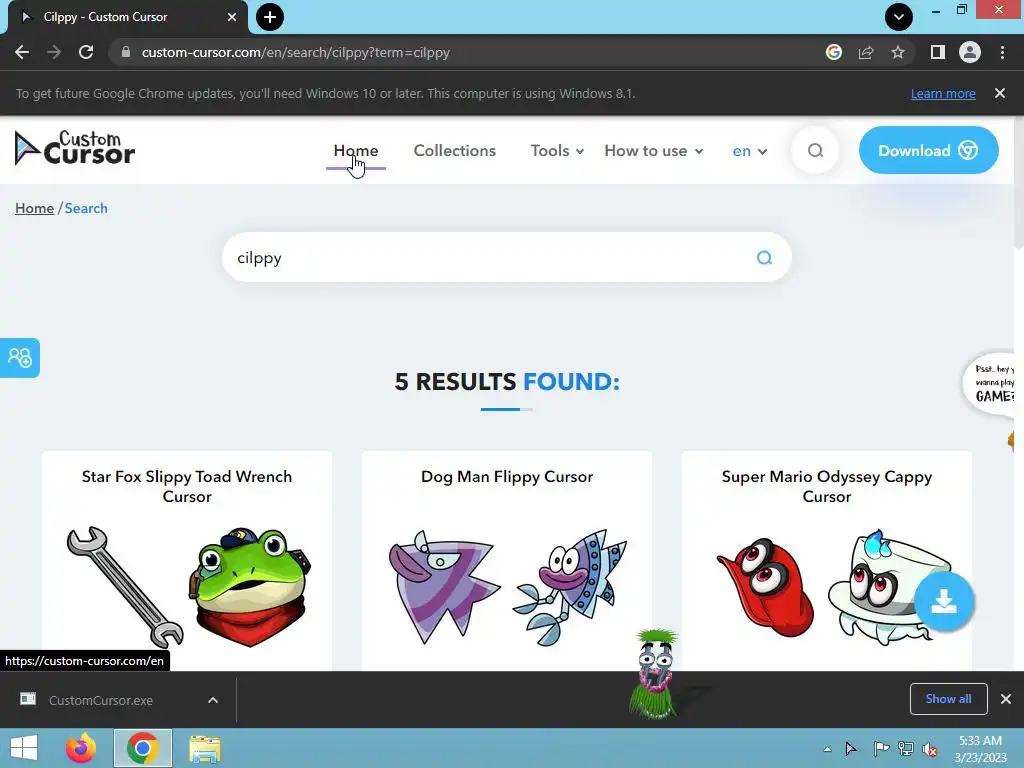Viewport: 1024px width, 768px height.
Task: Open Star Fox Slippy Toad Wrench Cursor title
Action: 187,487
